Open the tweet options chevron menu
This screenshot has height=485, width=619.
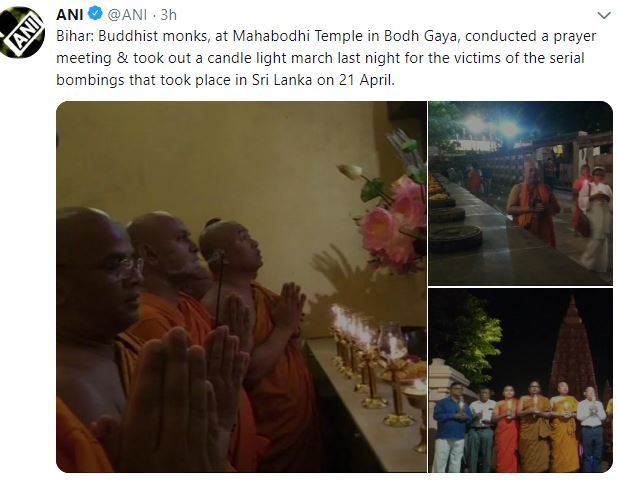605,16
